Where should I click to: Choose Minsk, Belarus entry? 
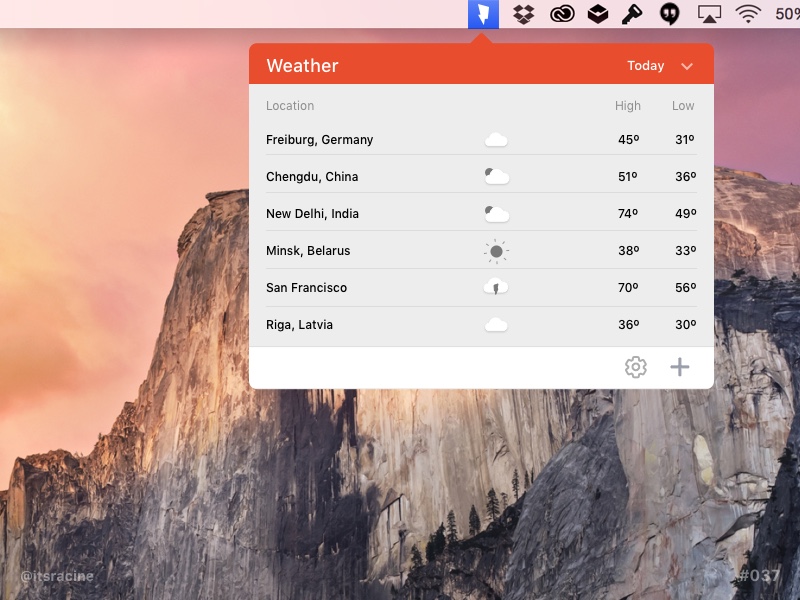308,251
